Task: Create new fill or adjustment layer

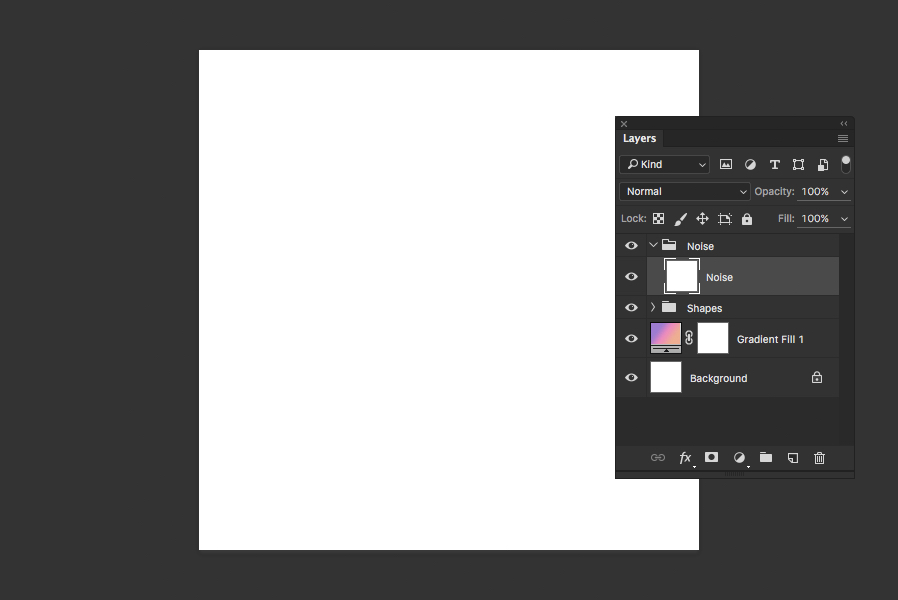Action: click(x=739, y=457)
